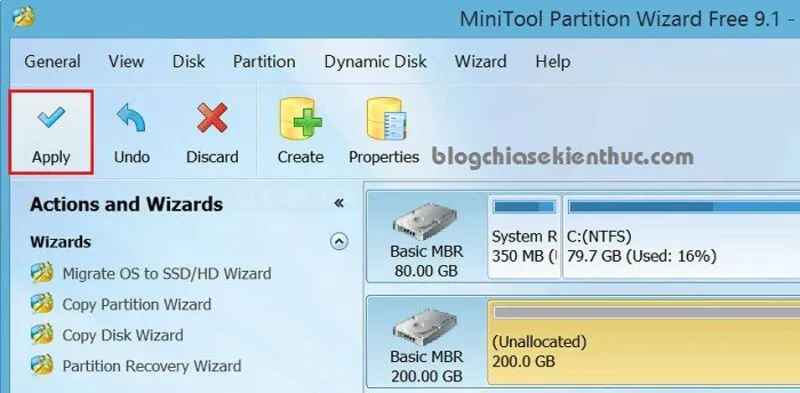Open the General menu
Screen dimensions: 800x393
[x=53, y=62]
